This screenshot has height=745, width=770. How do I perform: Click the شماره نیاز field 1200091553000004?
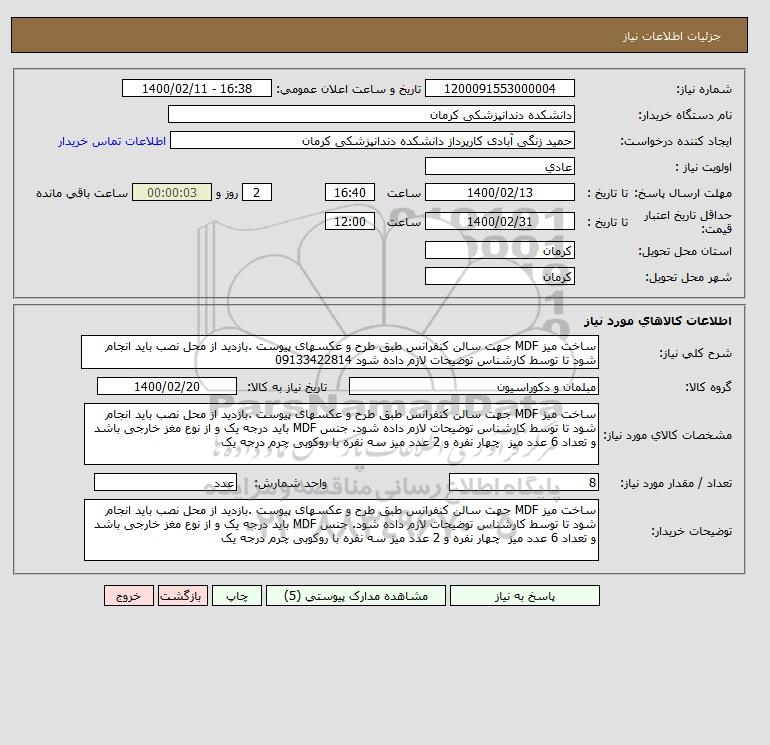coord(499,88)
